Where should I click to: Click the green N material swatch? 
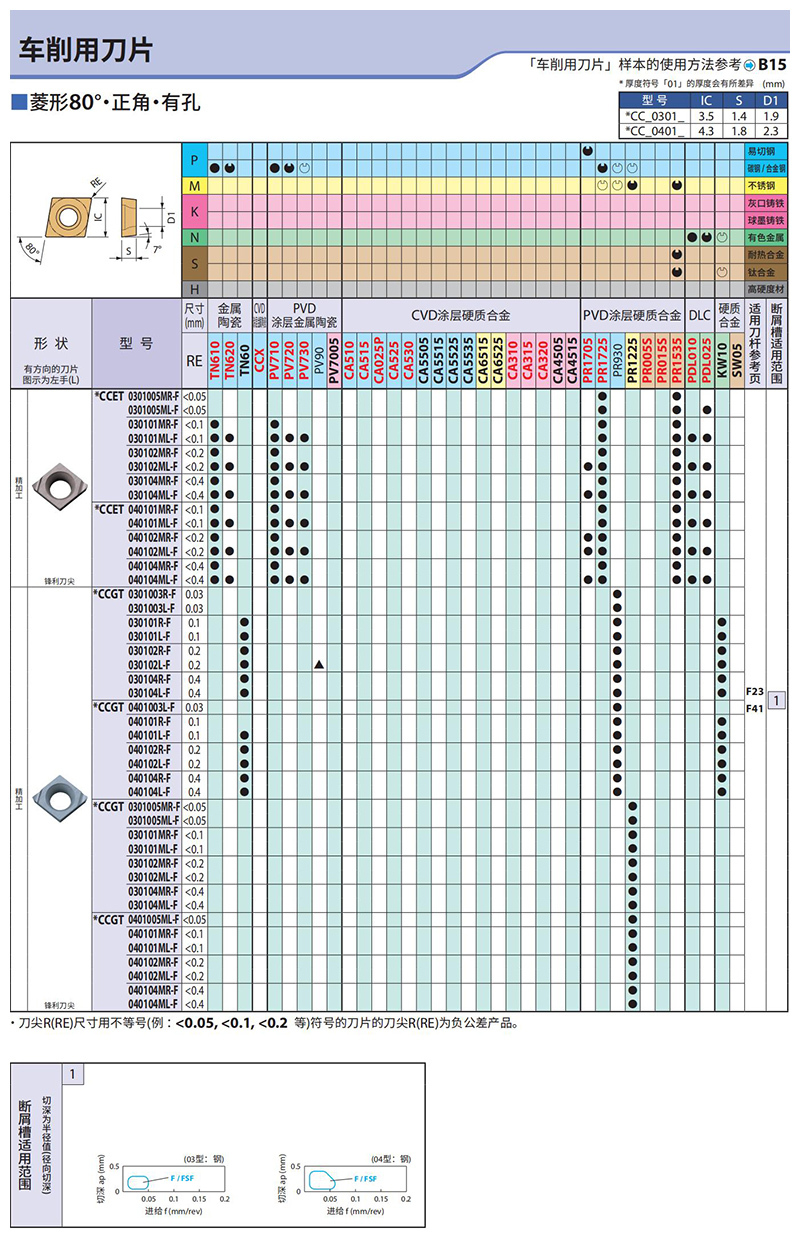coord(194,237)
